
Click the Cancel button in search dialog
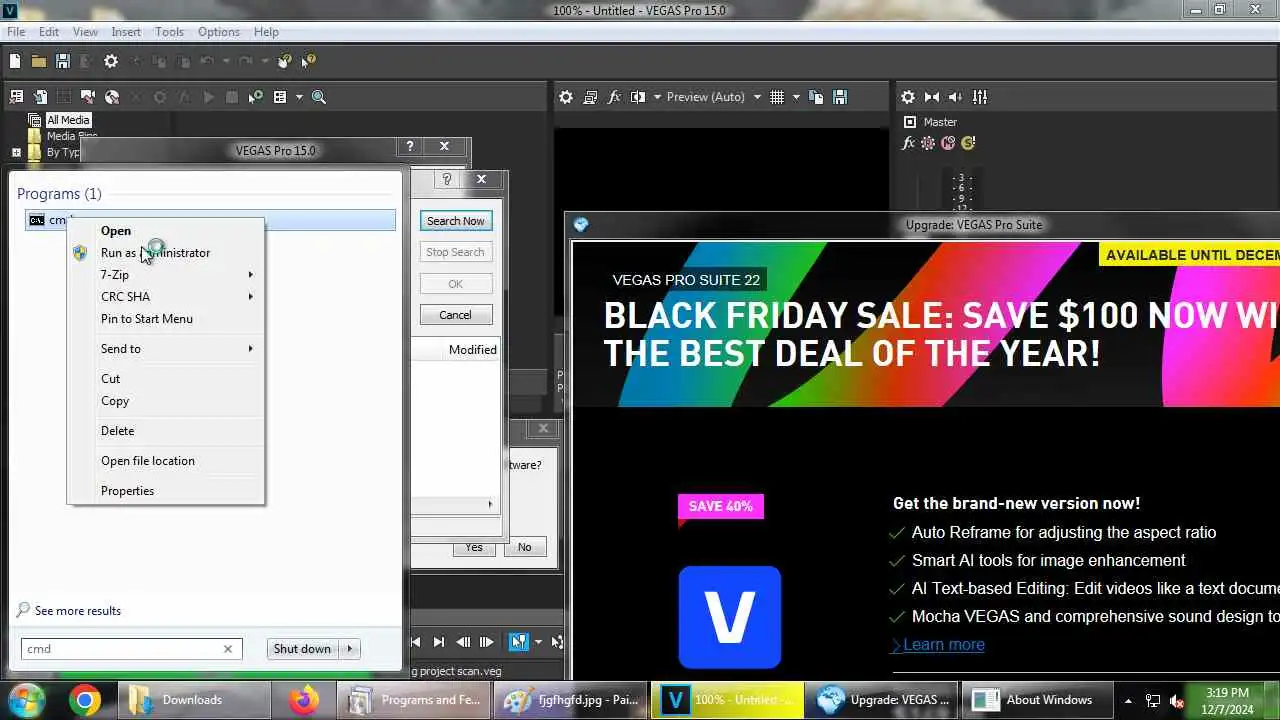click(455, 315)
